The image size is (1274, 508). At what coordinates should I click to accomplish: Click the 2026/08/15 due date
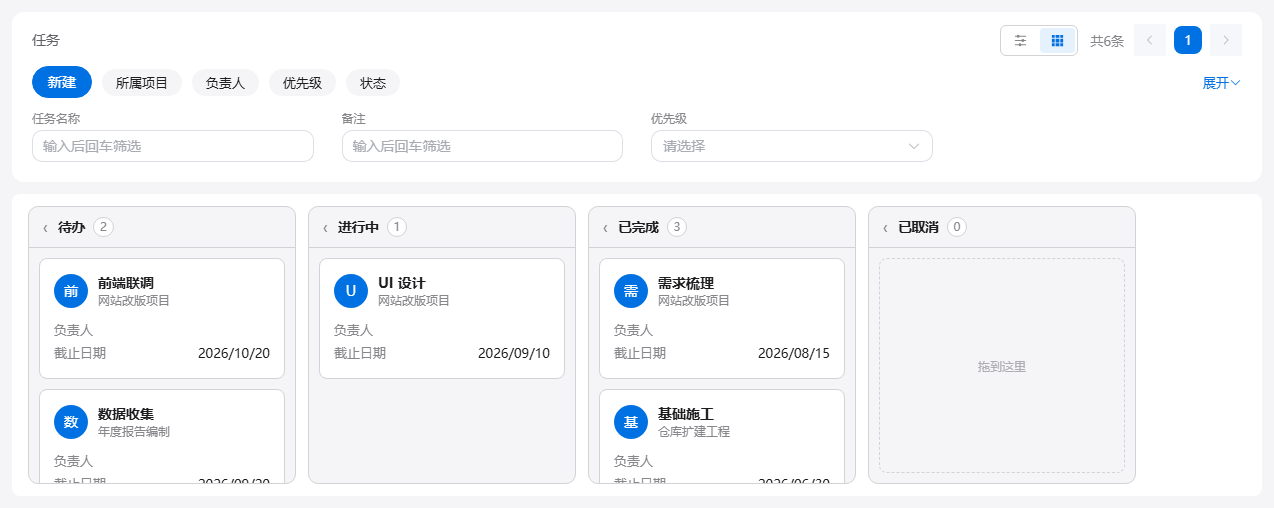(x=794, y=353)
